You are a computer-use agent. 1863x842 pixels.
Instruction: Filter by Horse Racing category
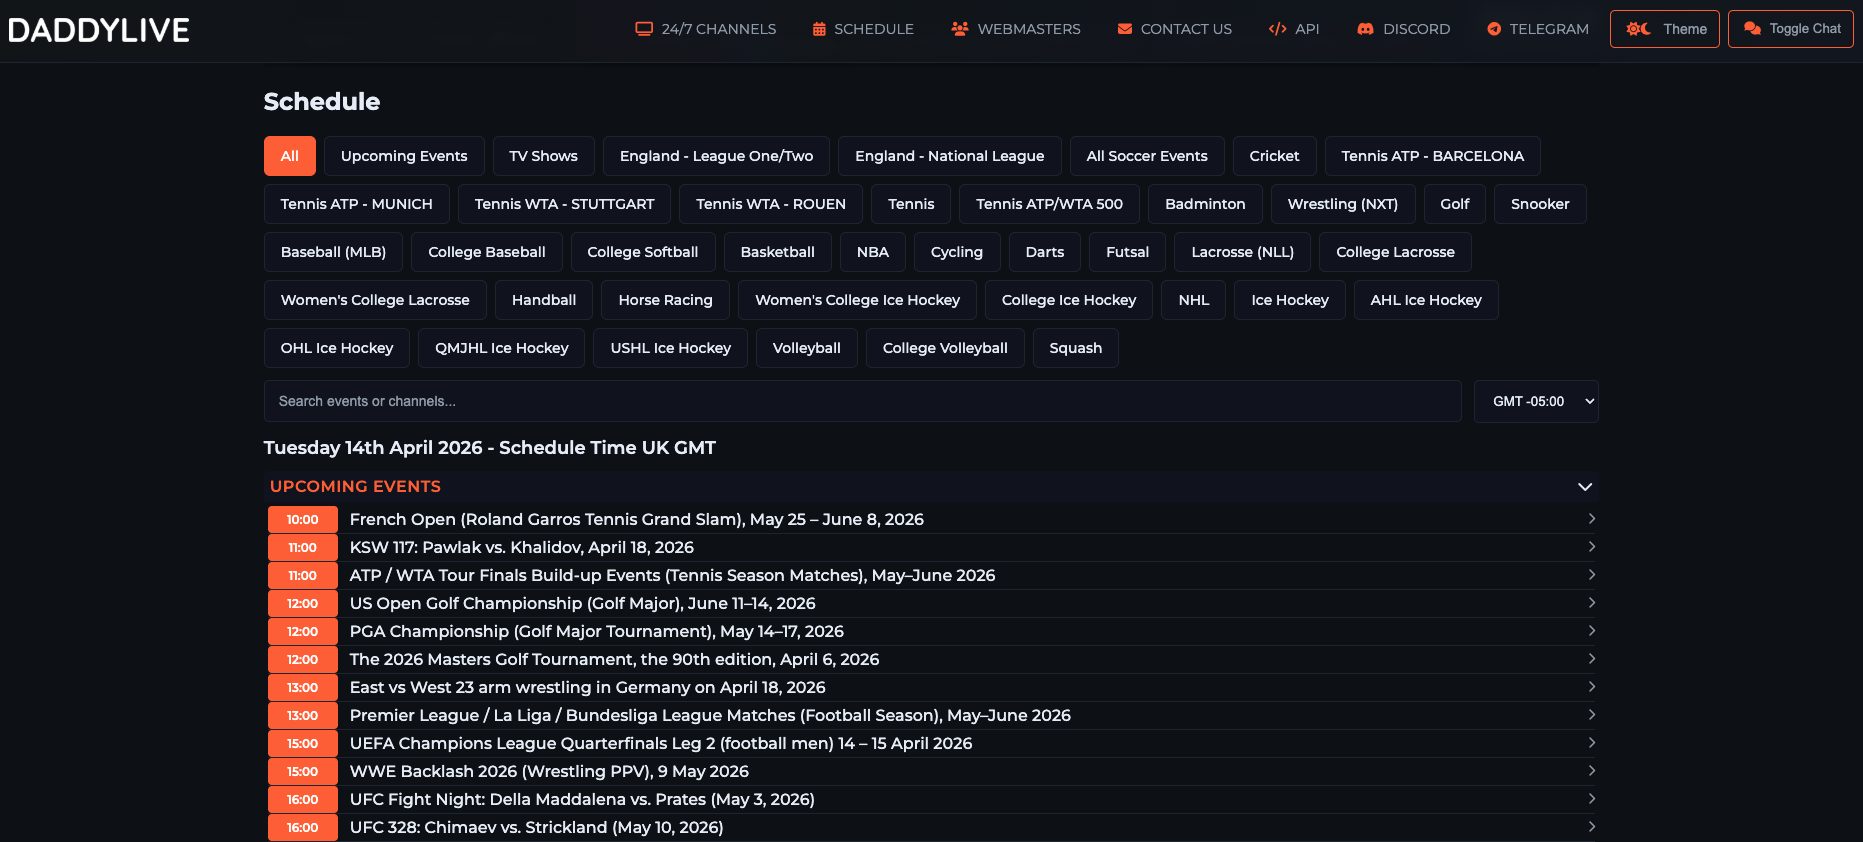665,300
